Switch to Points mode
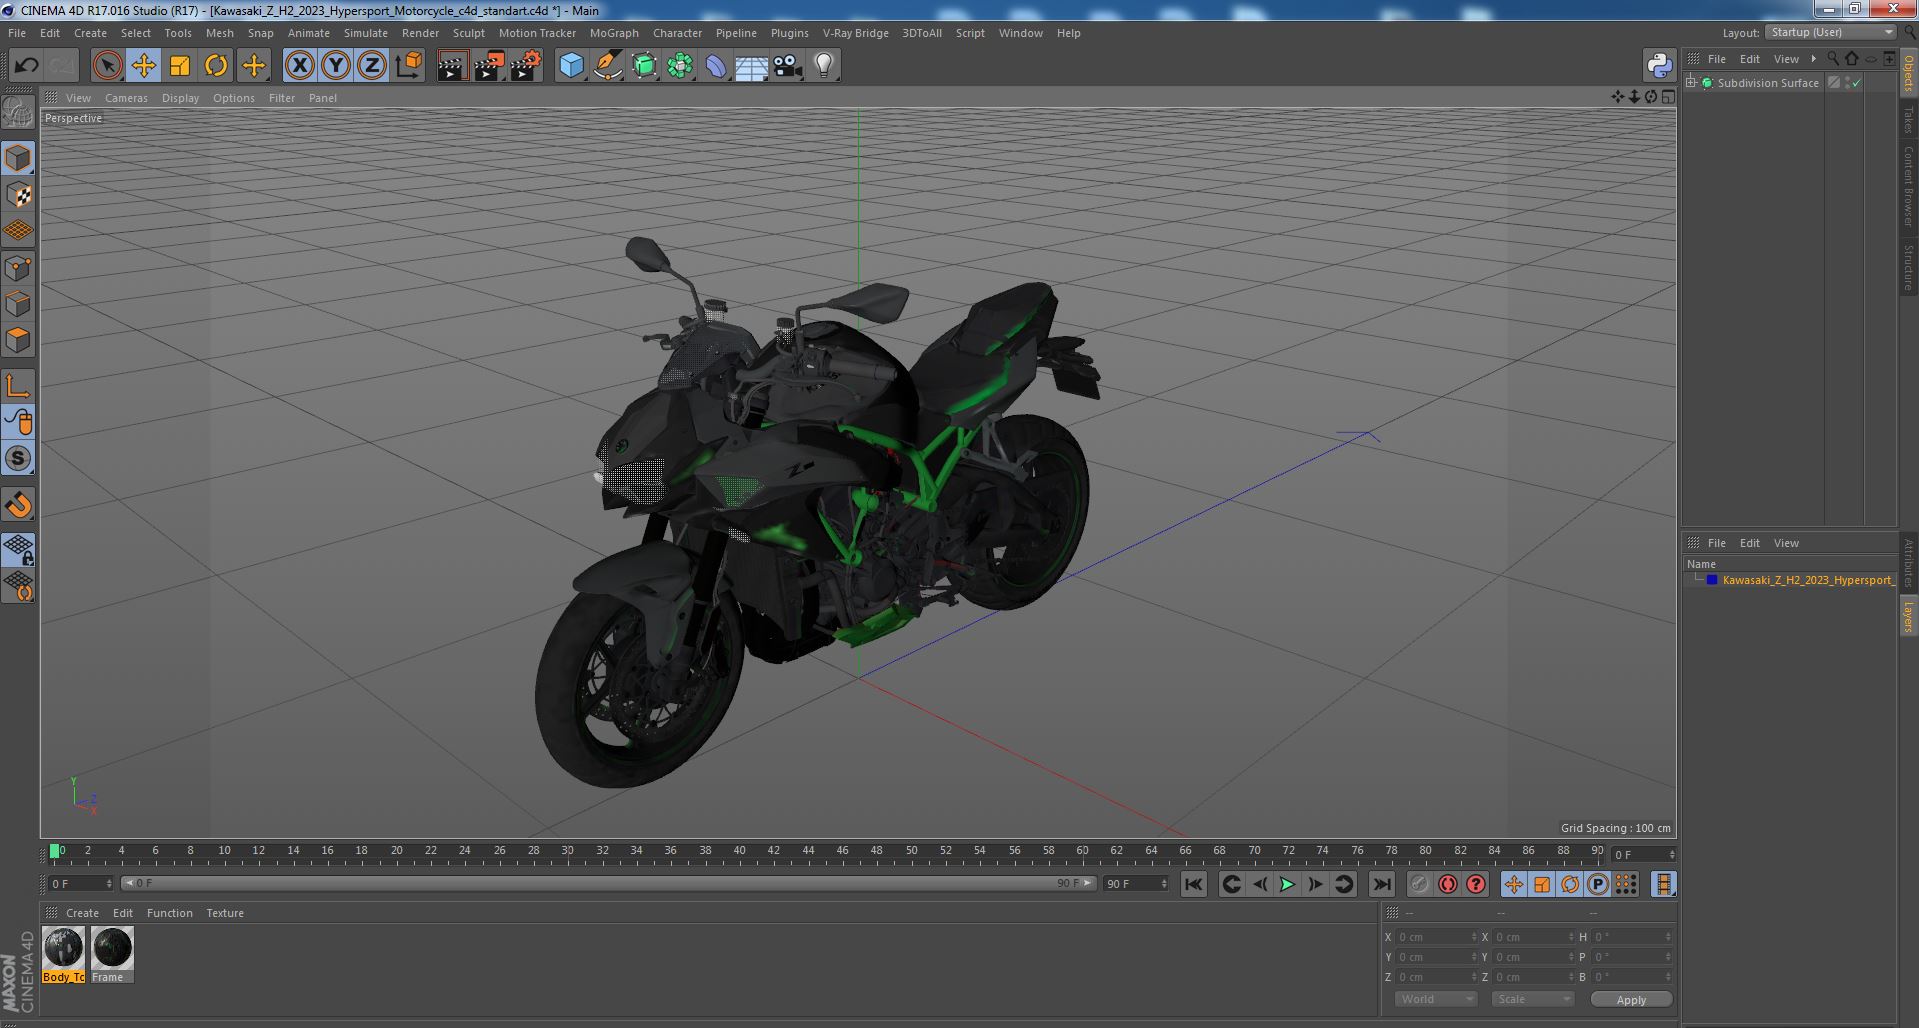 tap(18, 268)
